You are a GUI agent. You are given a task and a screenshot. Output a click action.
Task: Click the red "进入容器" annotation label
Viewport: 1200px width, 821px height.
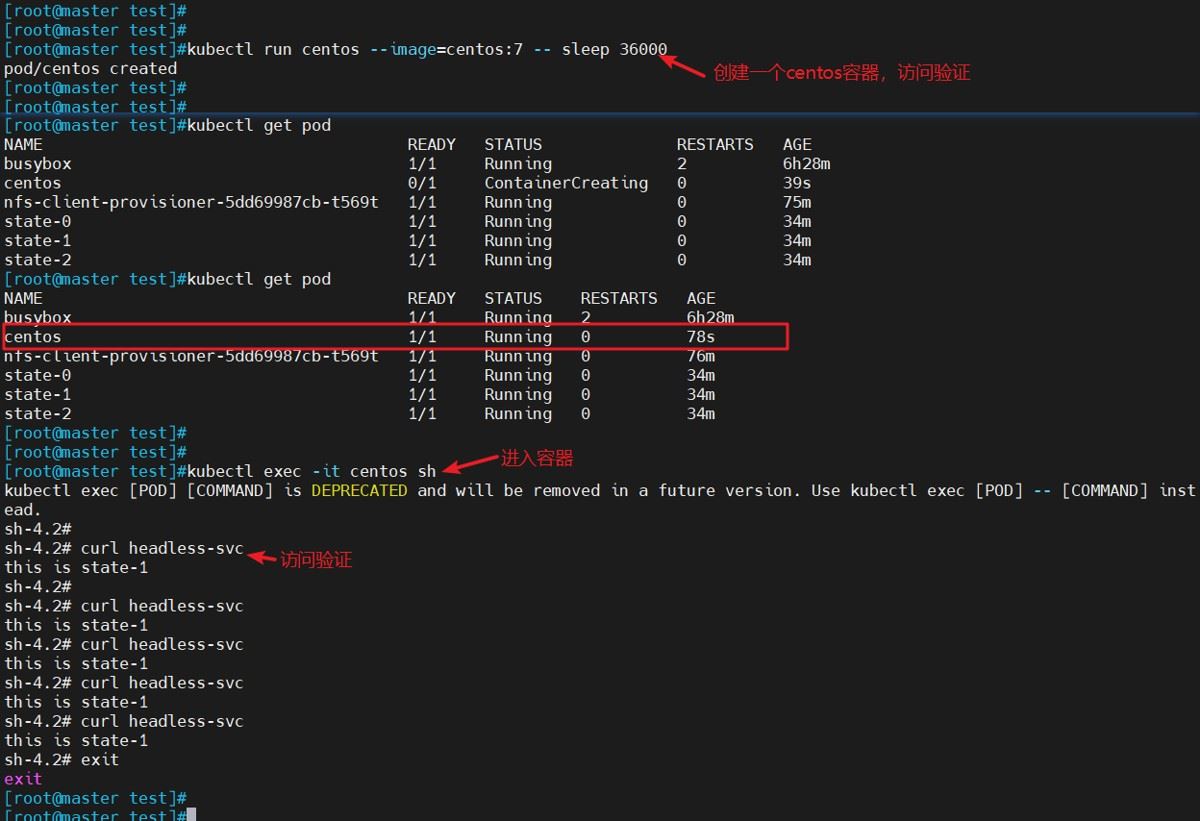point(537,459)
